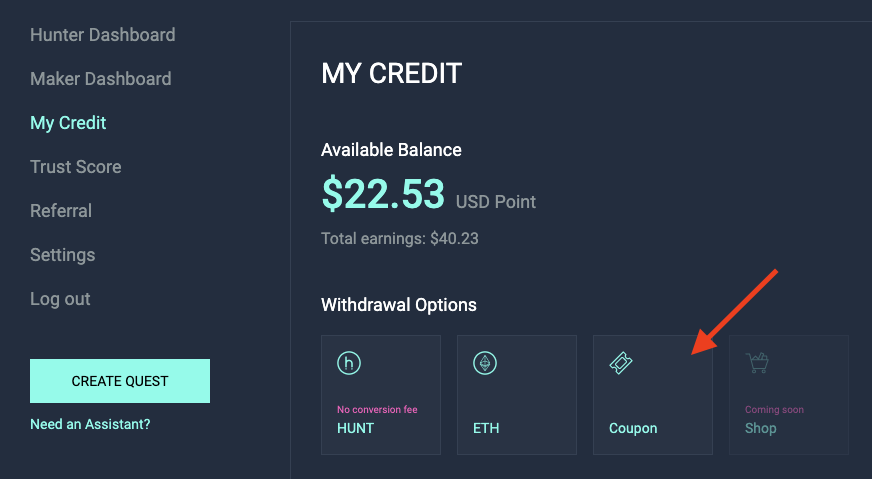Click the HUNT token circle icon

(x=349, y=363)
